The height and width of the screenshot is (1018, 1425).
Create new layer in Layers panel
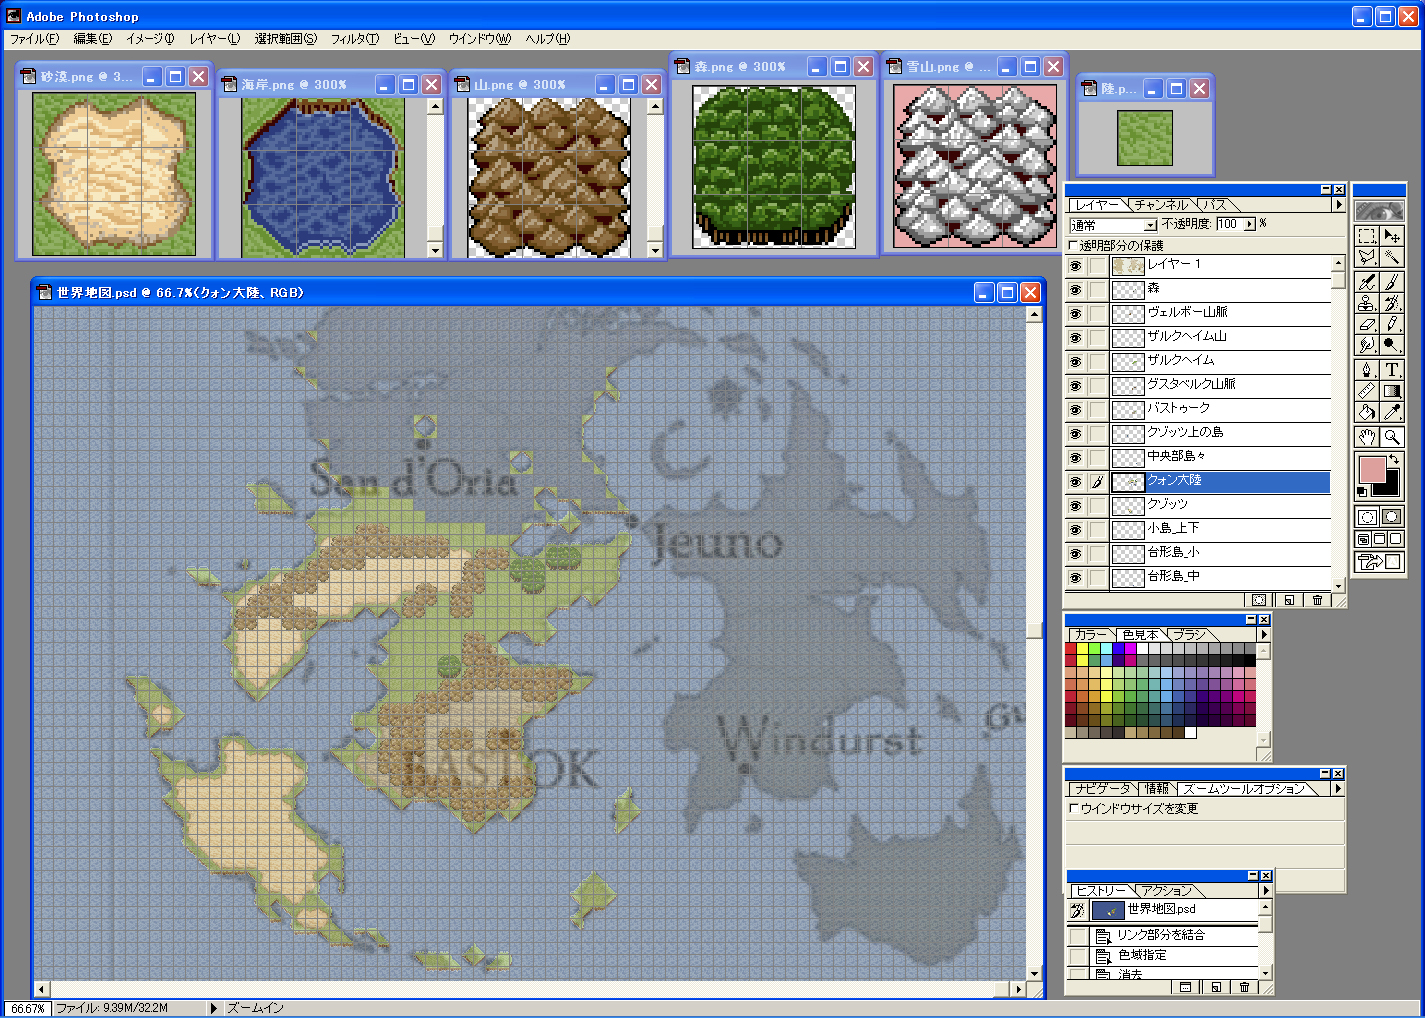pos(1288,600)
